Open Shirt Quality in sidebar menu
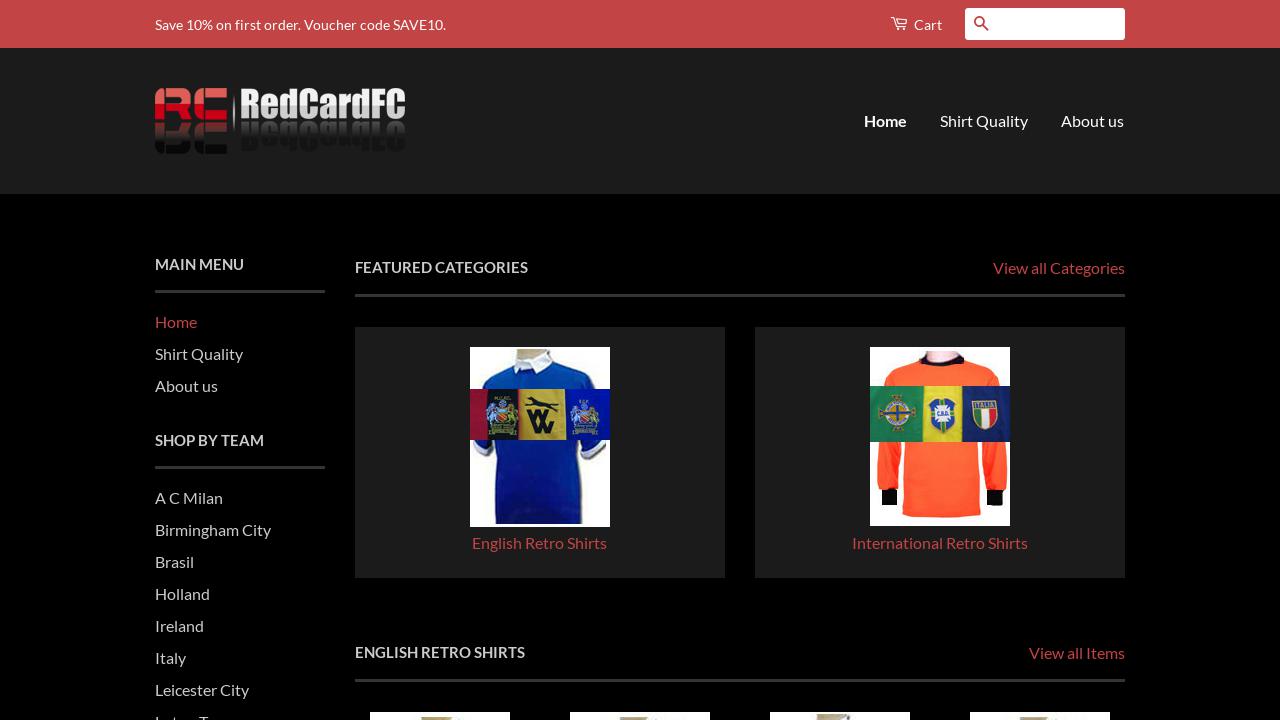 [x=199, y=354]
